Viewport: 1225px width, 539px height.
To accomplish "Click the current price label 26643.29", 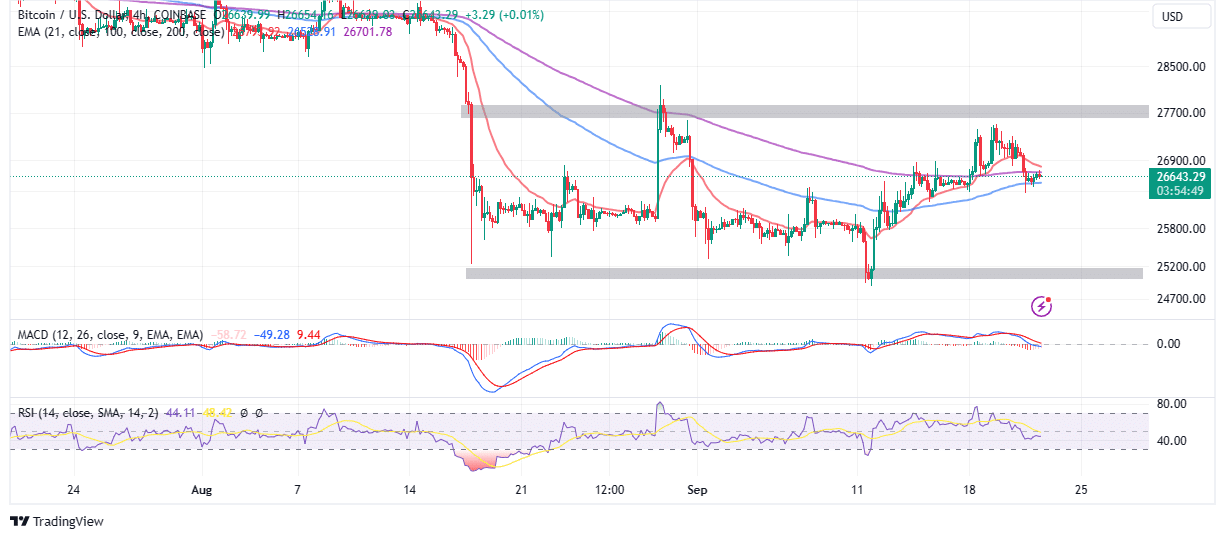I will pos(1181,176).
